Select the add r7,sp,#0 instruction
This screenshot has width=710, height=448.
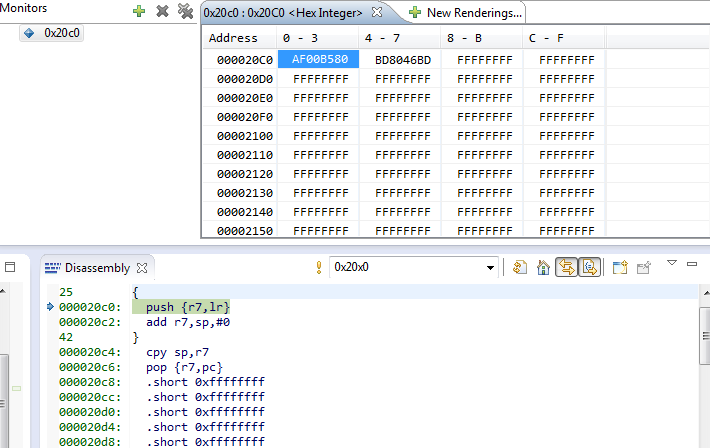(x=188, y=322)
